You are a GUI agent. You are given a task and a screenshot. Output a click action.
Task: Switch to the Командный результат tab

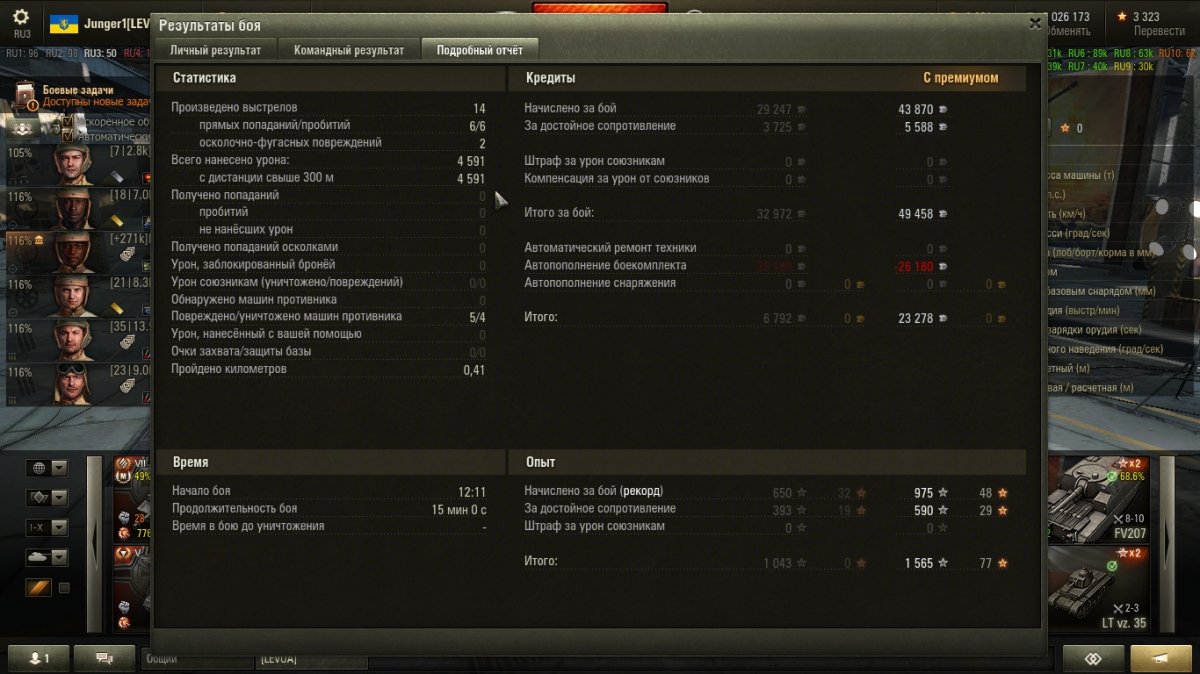coord(350,50)
